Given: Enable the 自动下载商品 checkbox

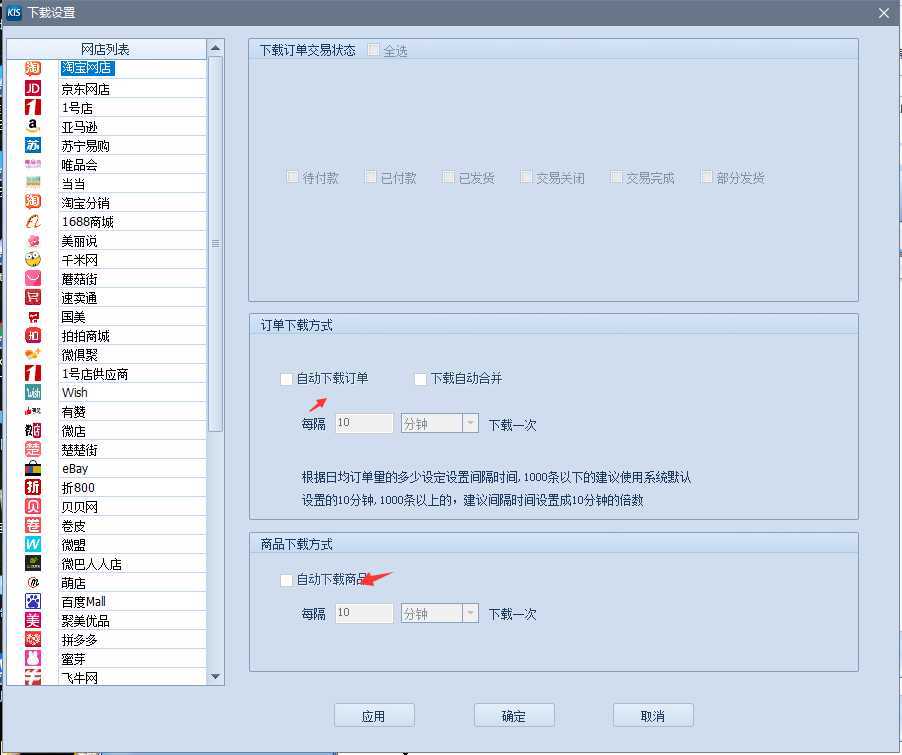Looking at the screenshot, I should (x=286, y=580).
